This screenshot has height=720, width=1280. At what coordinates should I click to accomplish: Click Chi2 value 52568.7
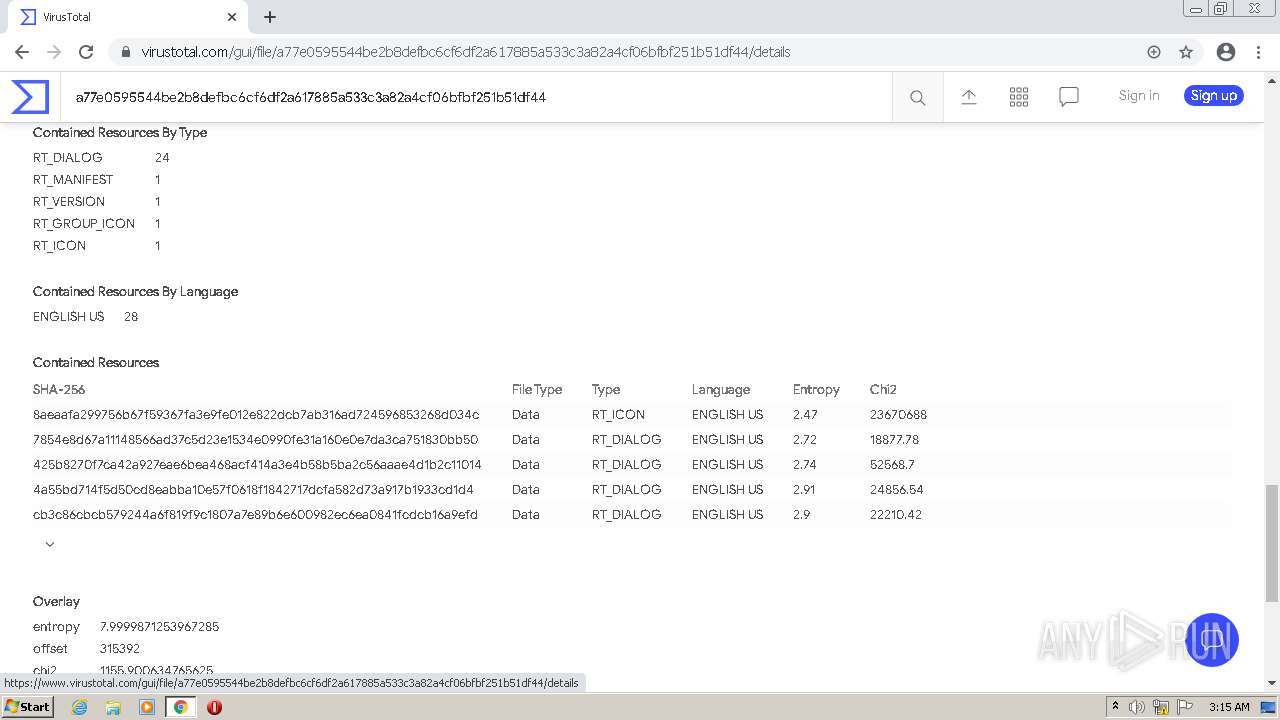click(x=892, y=465)
